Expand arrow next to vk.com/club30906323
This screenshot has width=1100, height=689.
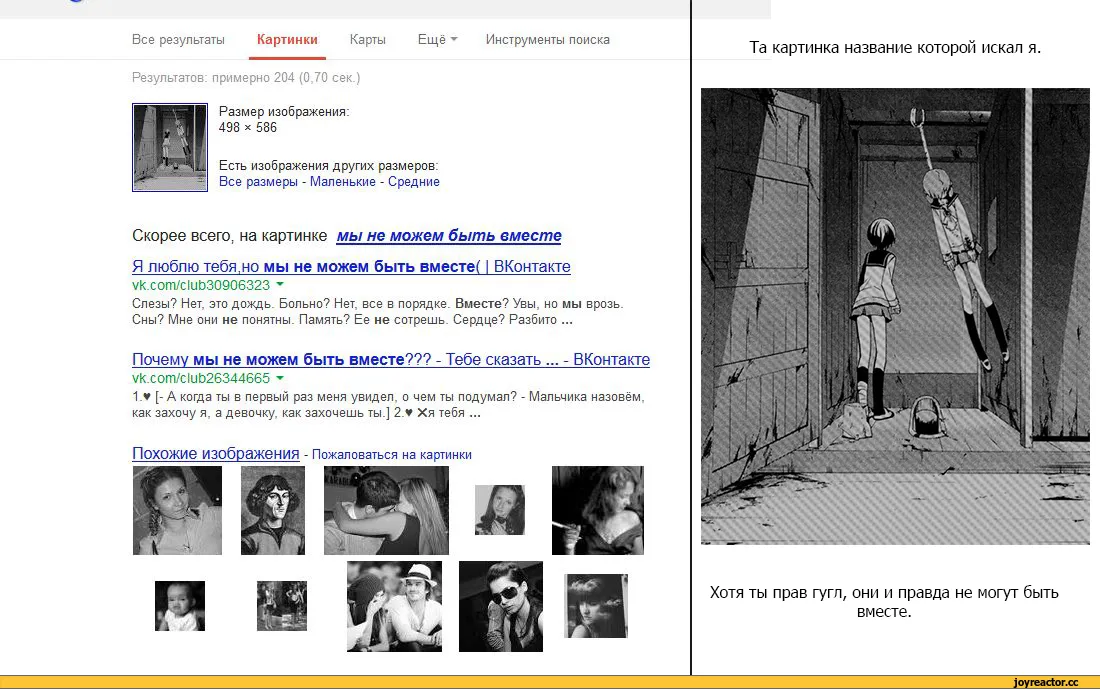point(280,284)
